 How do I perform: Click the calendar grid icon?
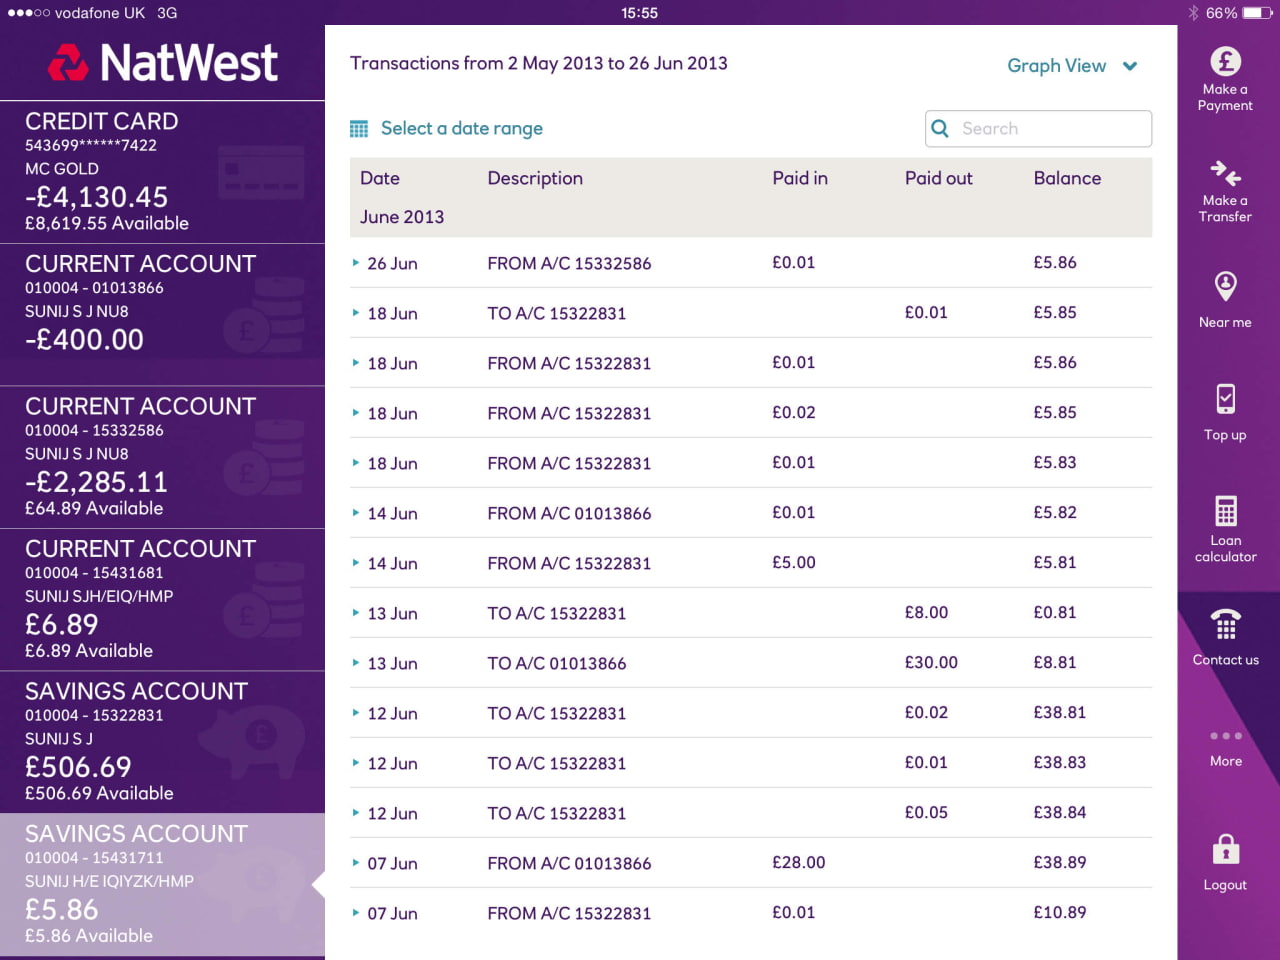tap(359, 128)
